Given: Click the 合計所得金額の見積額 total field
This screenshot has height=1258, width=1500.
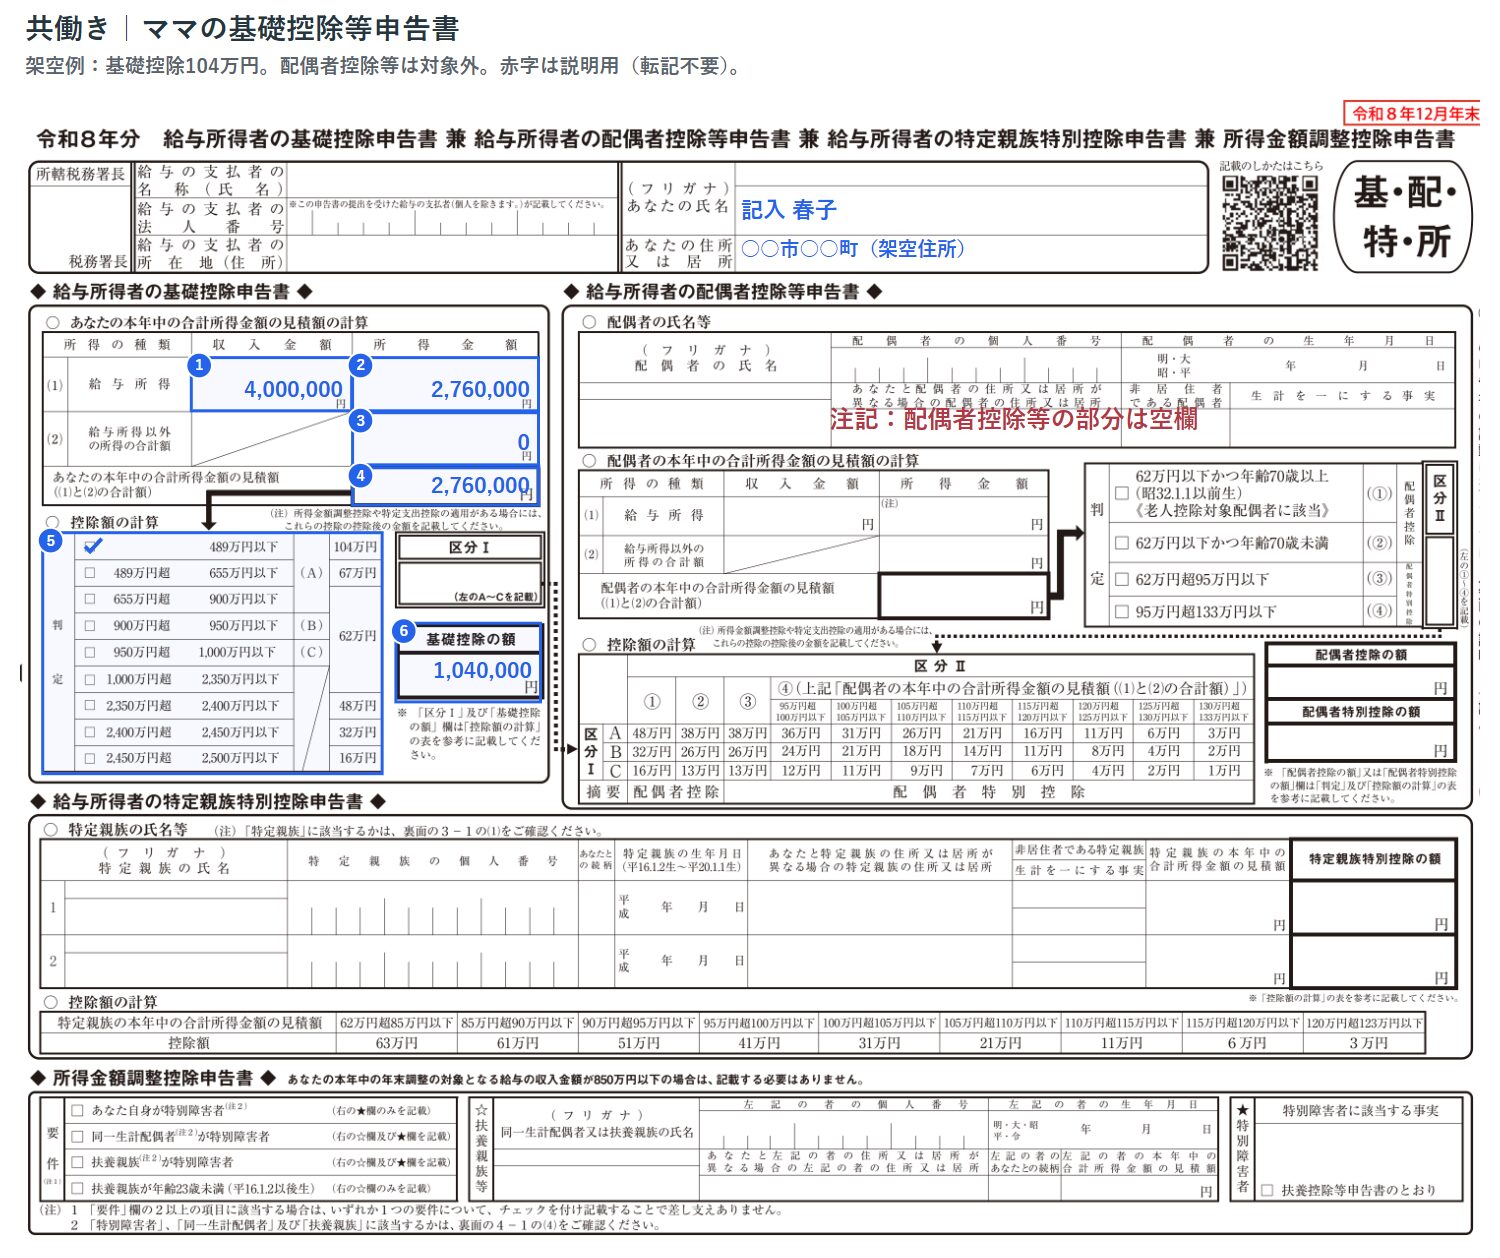Looking at the screenshot, I should click(x=445, y=484).
